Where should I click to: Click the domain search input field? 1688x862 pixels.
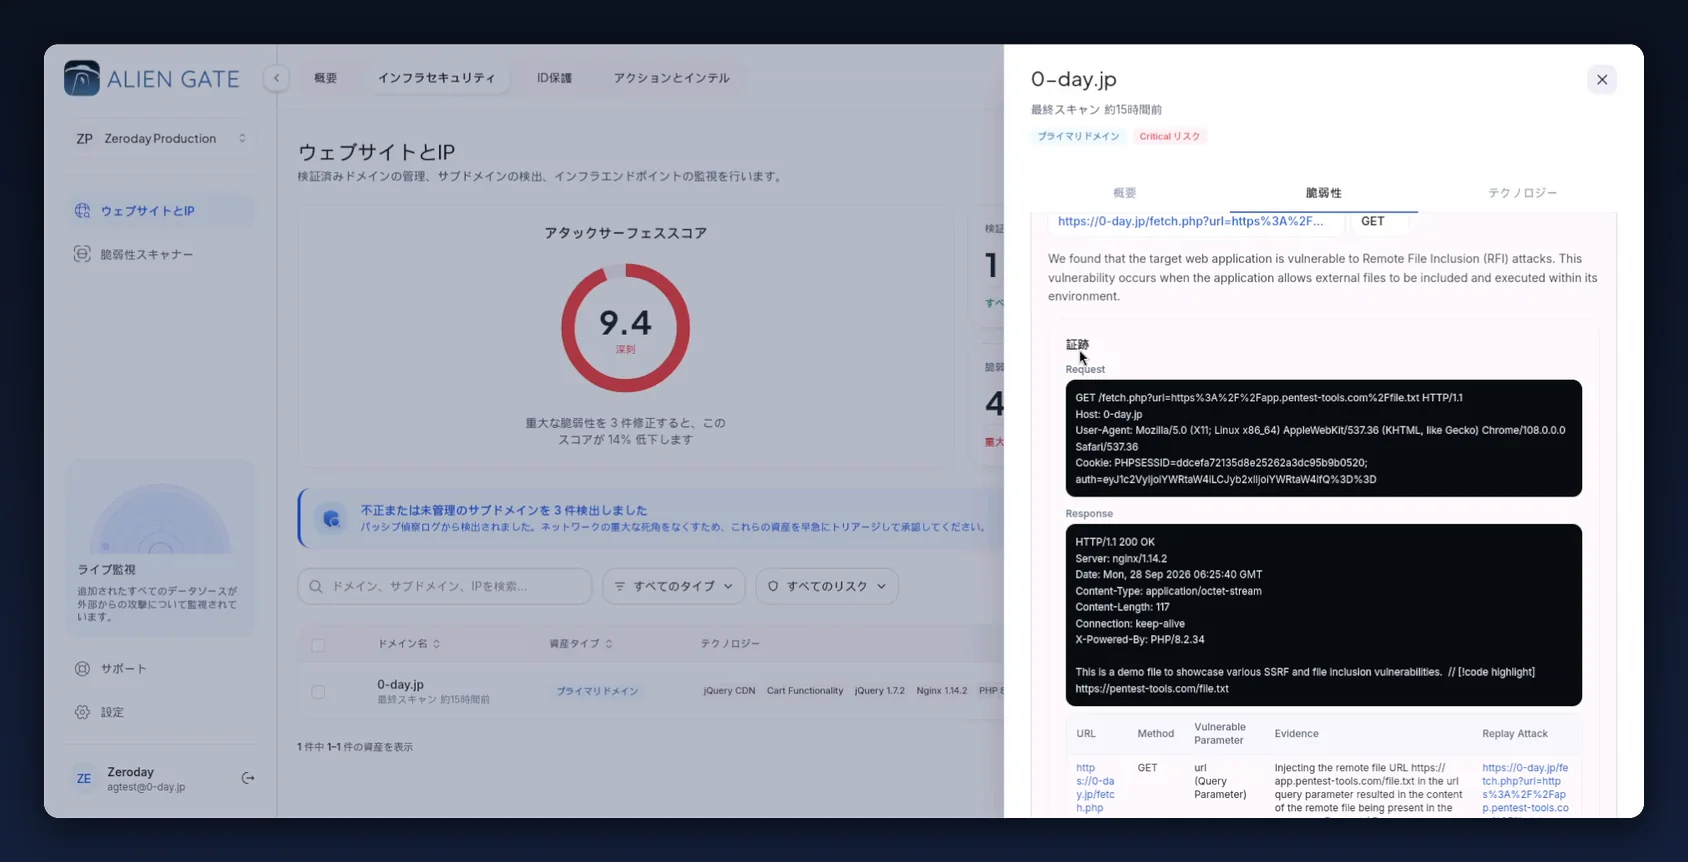pyautogui.click(x=445, y=586)
